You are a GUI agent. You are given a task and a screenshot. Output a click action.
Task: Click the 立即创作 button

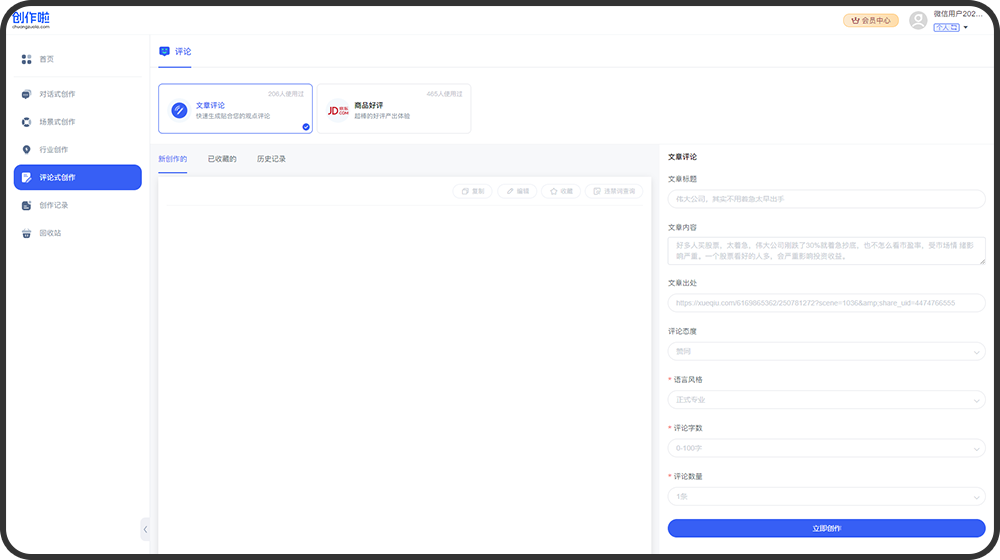(x=826, y=528)
